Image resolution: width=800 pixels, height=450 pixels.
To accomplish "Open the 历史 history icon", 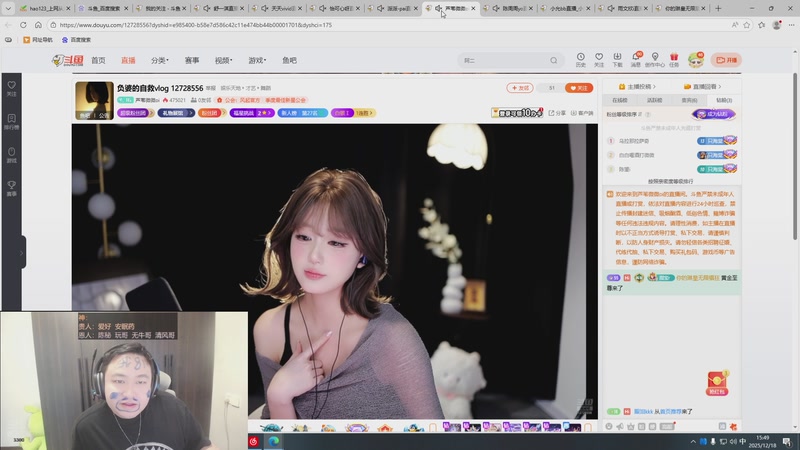I will coord(581,60).
